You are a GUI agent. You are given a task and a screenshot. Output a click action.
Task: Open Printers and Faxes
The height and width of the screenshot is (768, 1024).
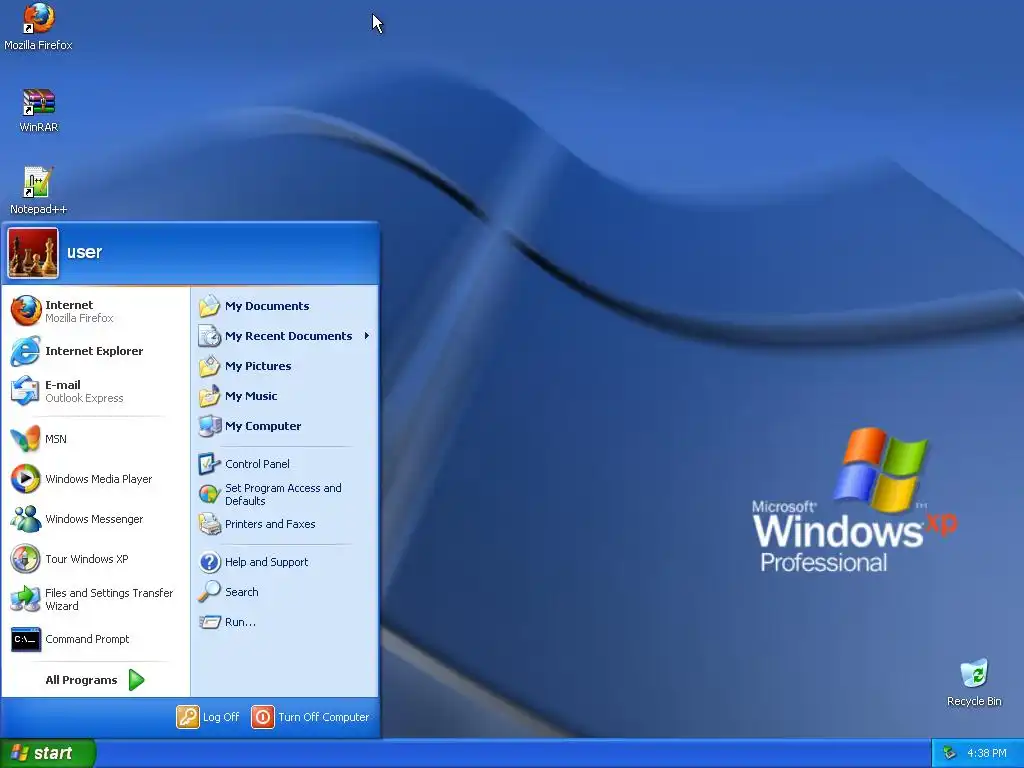click(x=285, y=524)
